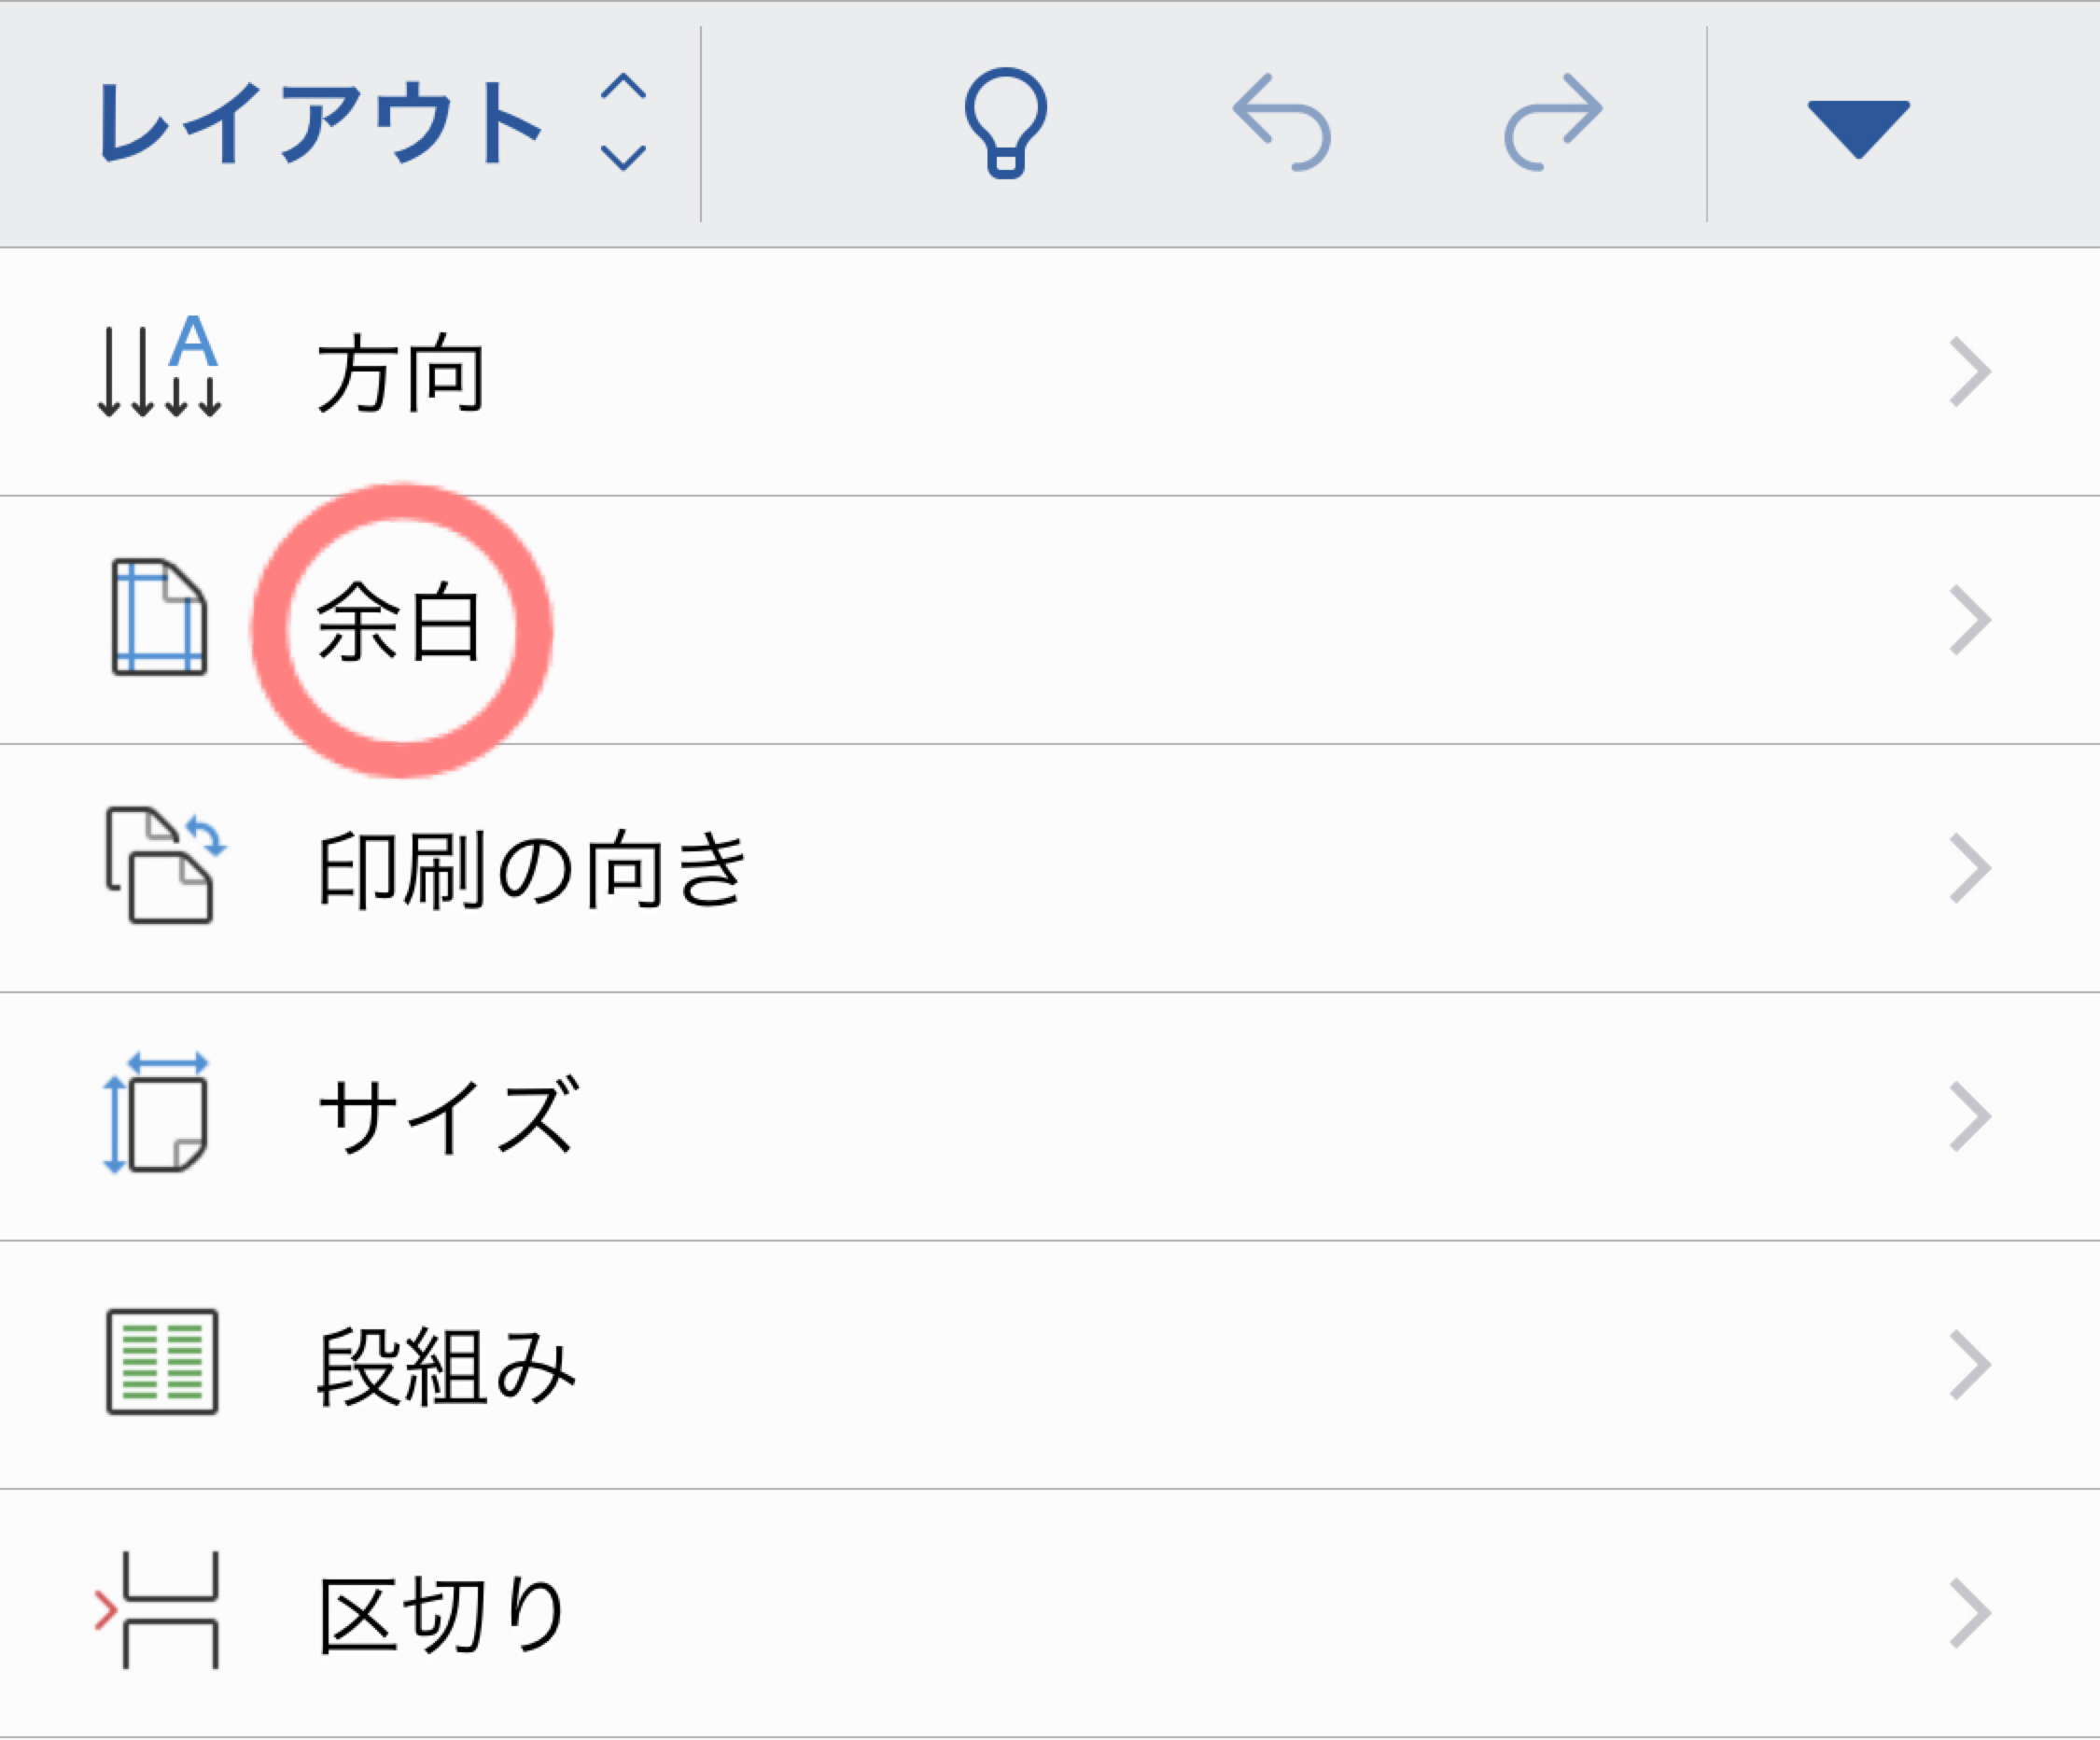Expand the 区切り row chevron
Image resolution: width=2100 pixels, height=1740 pixels.
click(x=1970, y=1612)
